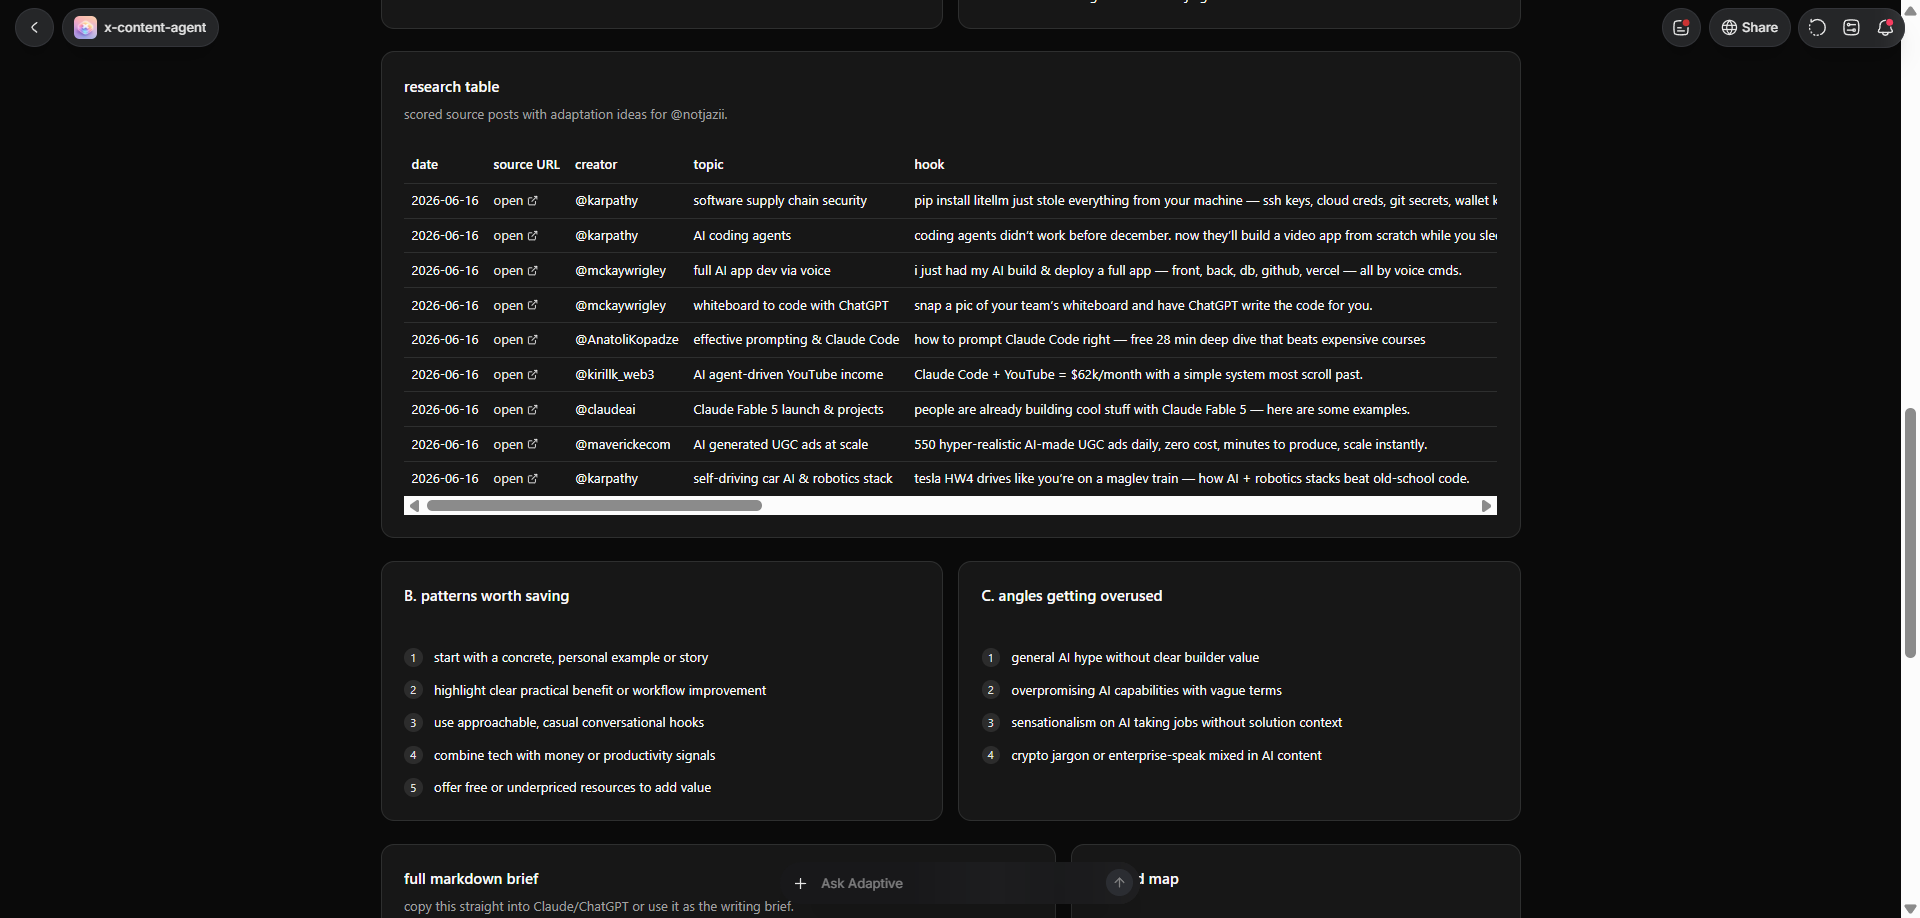Open source link for software supply chain security
This screenshot has width=1920, height=918.
point(515,201)
